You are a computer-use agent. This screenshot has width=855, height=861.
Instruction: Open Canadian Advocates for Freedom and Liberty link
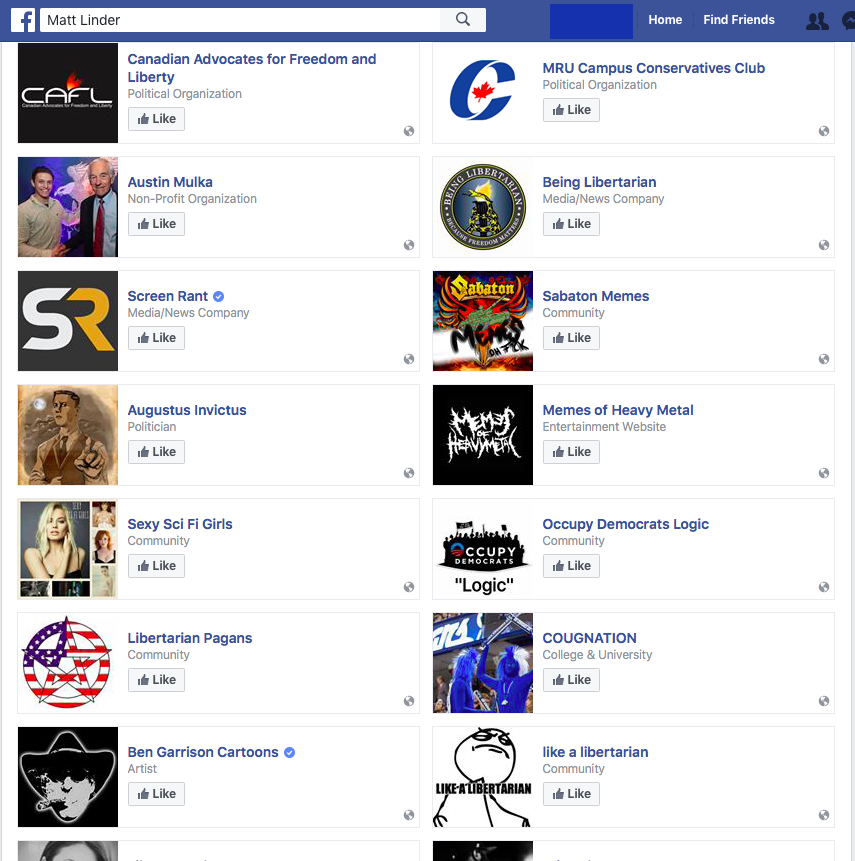pos(252,68)
